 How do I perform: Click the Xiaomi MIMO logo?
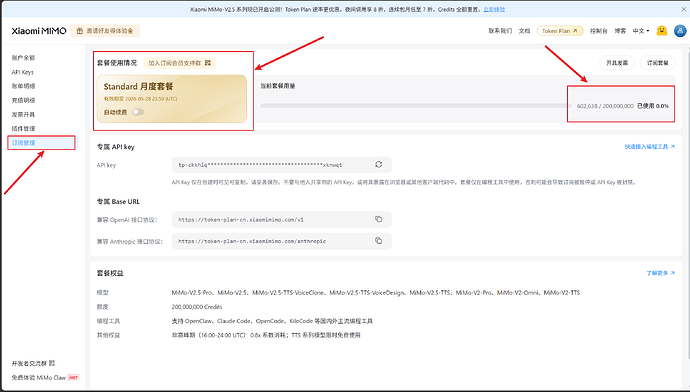tap(39, 31)
